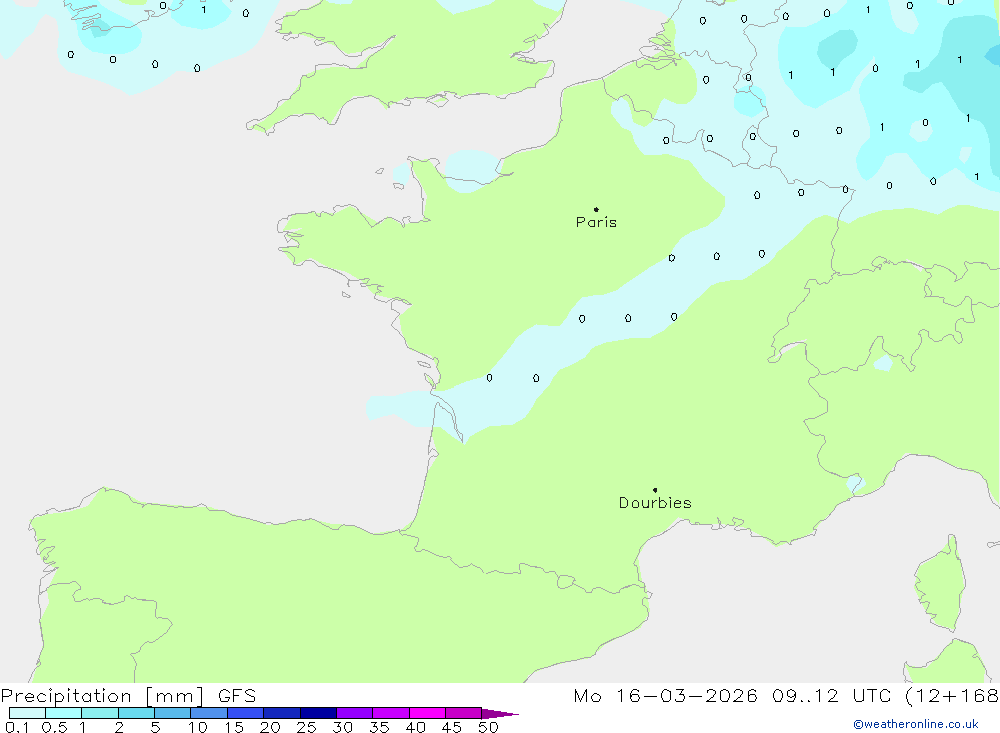Pick the 10–15 mm legend color swatch
Image resolution: width=1000 pixels, height=733 pixels.
(209, 713)
